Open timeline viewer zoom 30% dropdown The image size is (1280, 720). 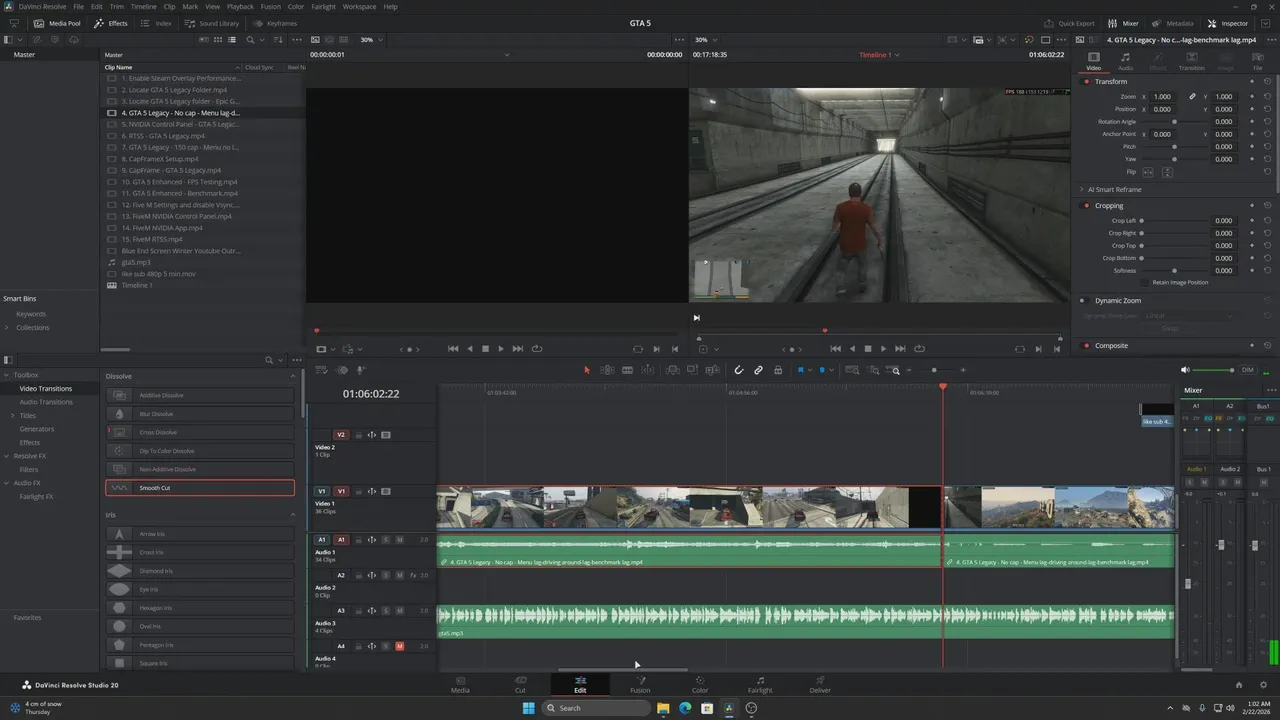coord(705,40)
